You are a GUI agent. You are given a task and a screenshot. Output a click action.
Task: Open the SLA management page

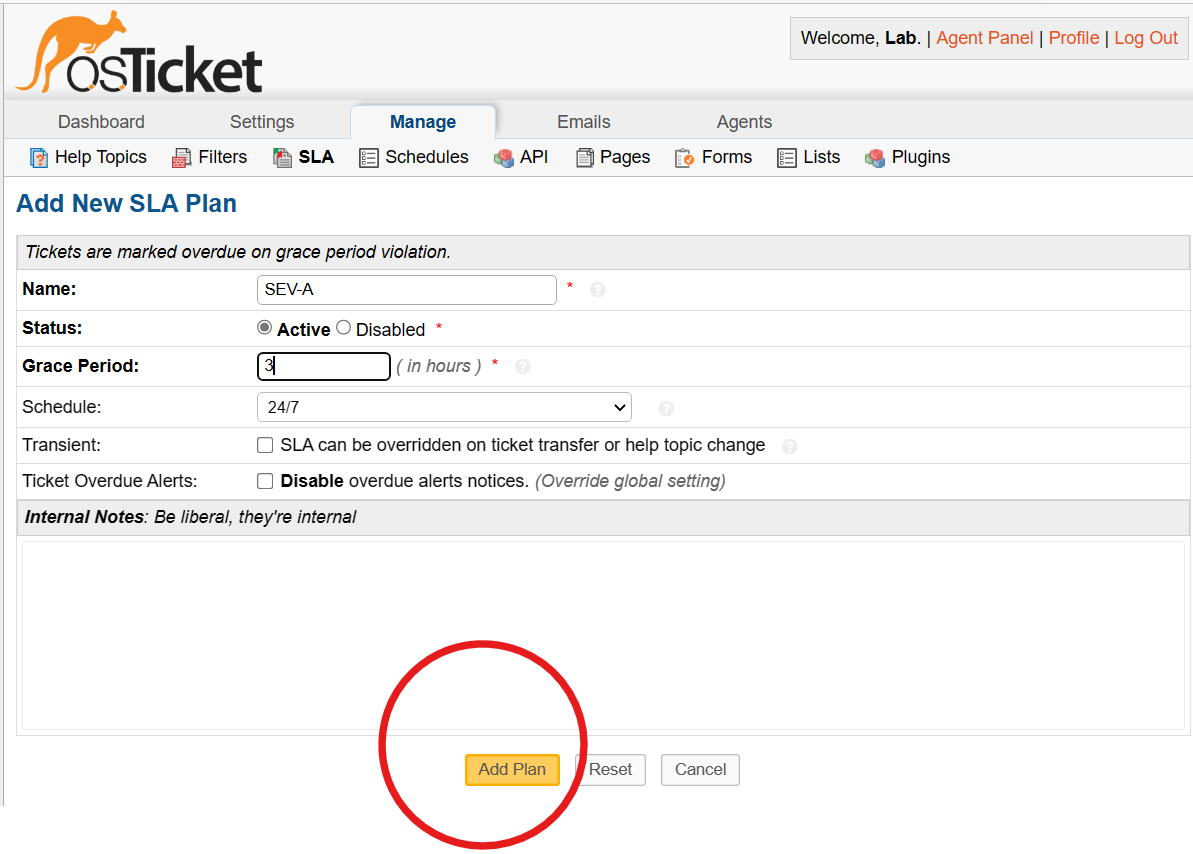click(x=282, y=157)
